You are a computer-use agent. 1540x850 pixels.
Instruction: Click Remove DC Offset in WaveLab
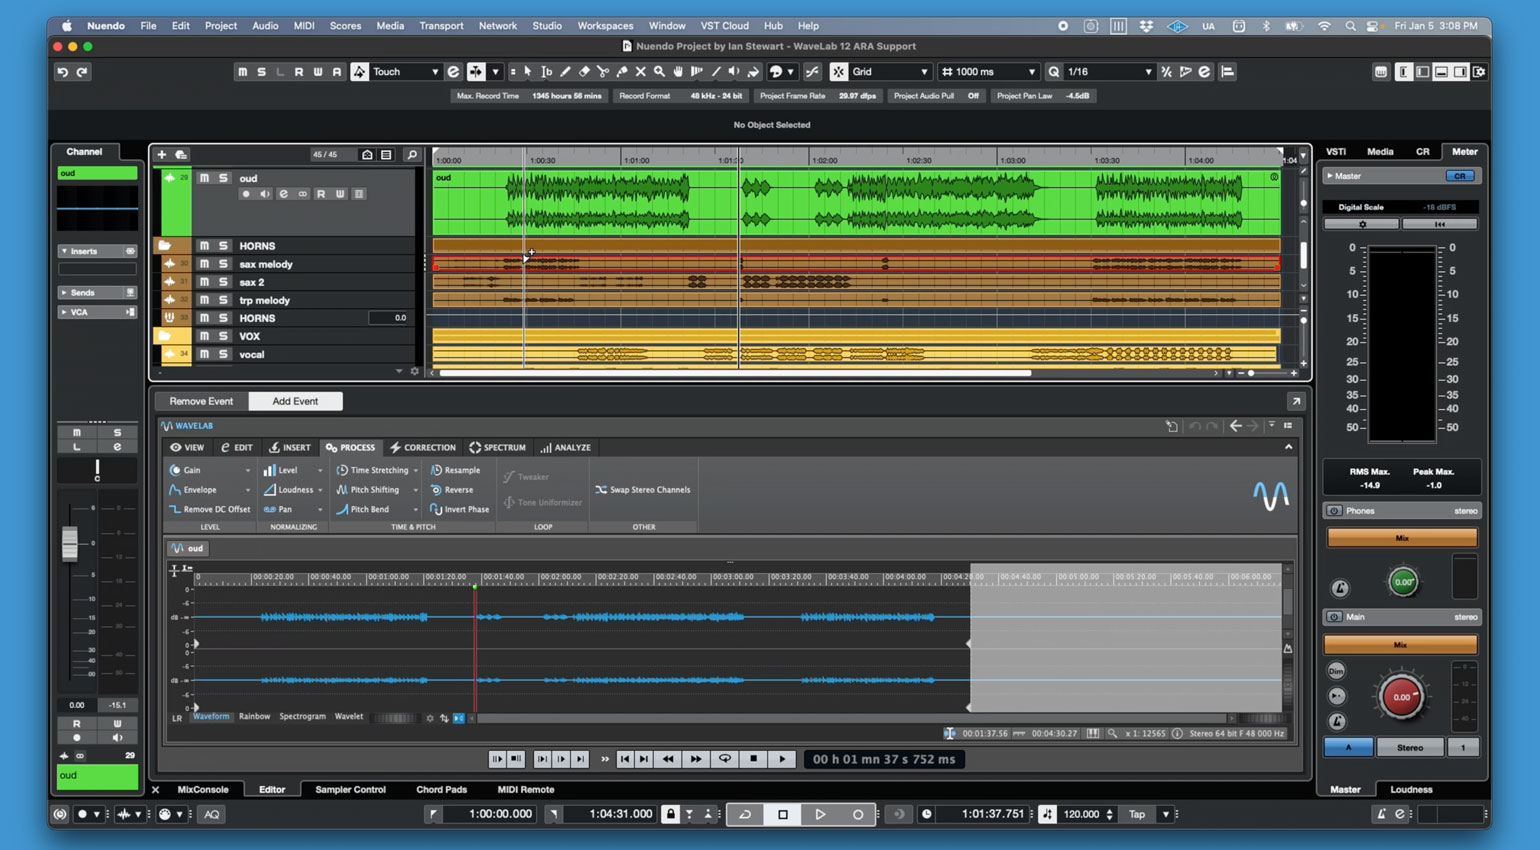pos(209,509)
